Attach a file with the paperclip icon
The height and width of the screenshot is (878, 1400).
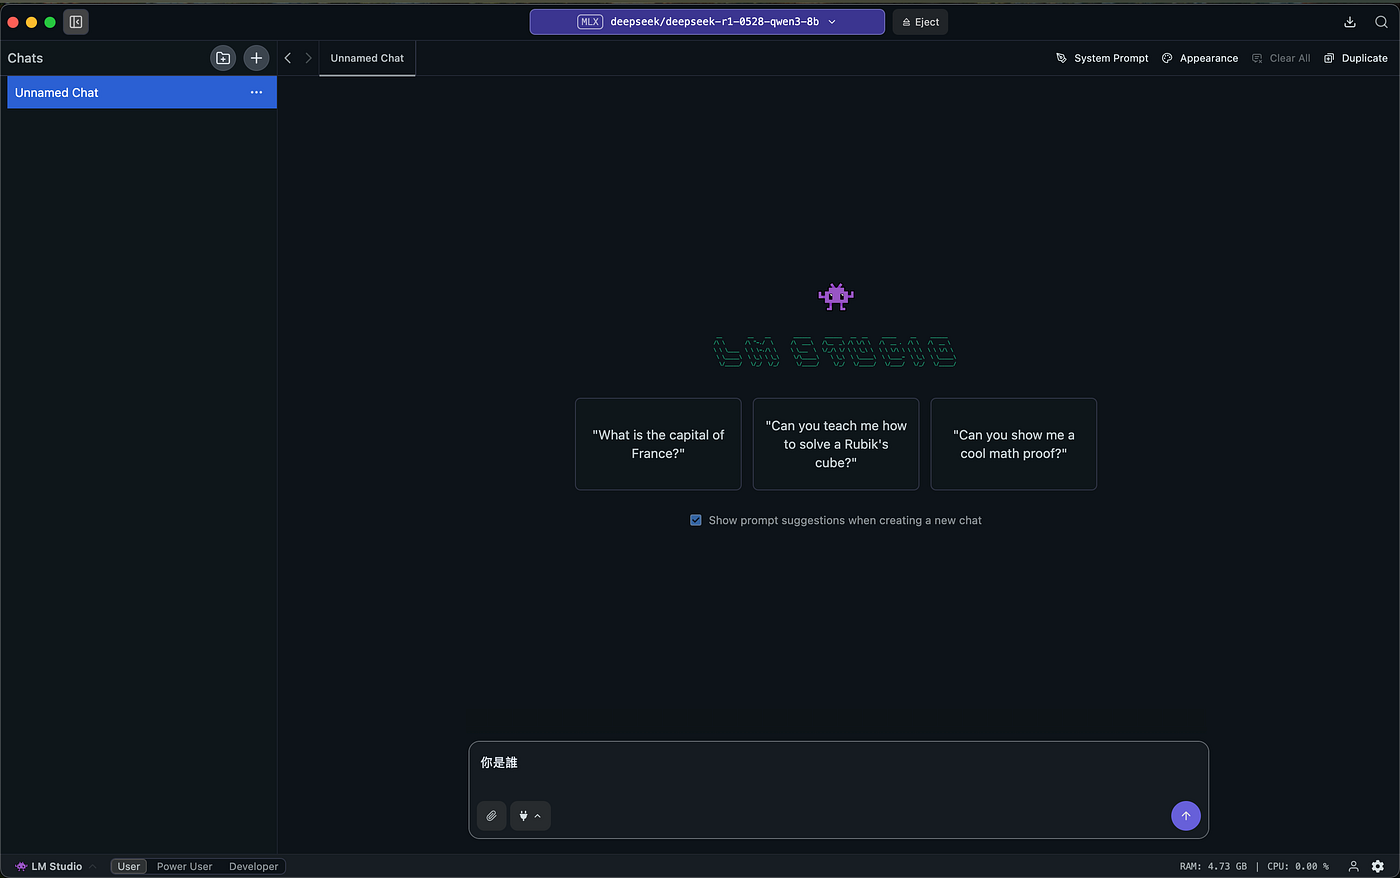[x=491, y=816]
